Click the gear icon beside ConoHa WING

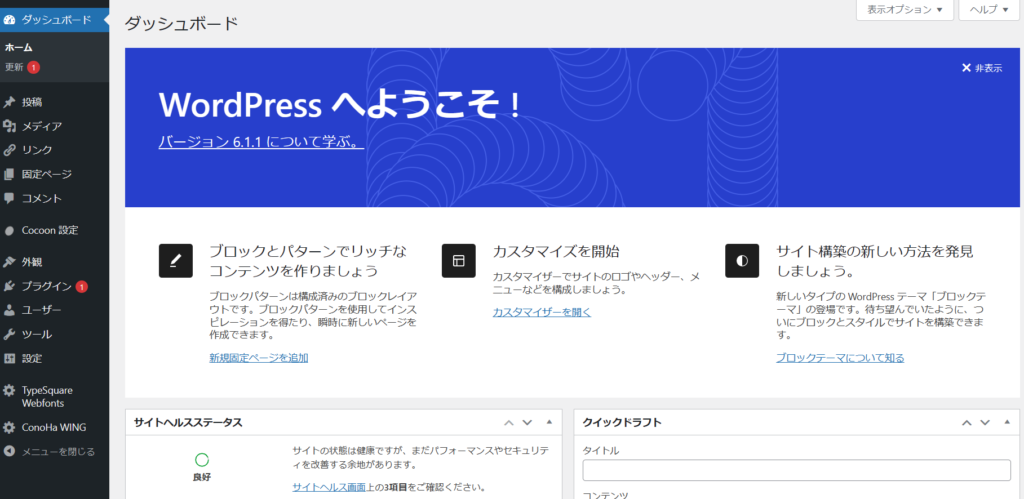click(9, 428)
